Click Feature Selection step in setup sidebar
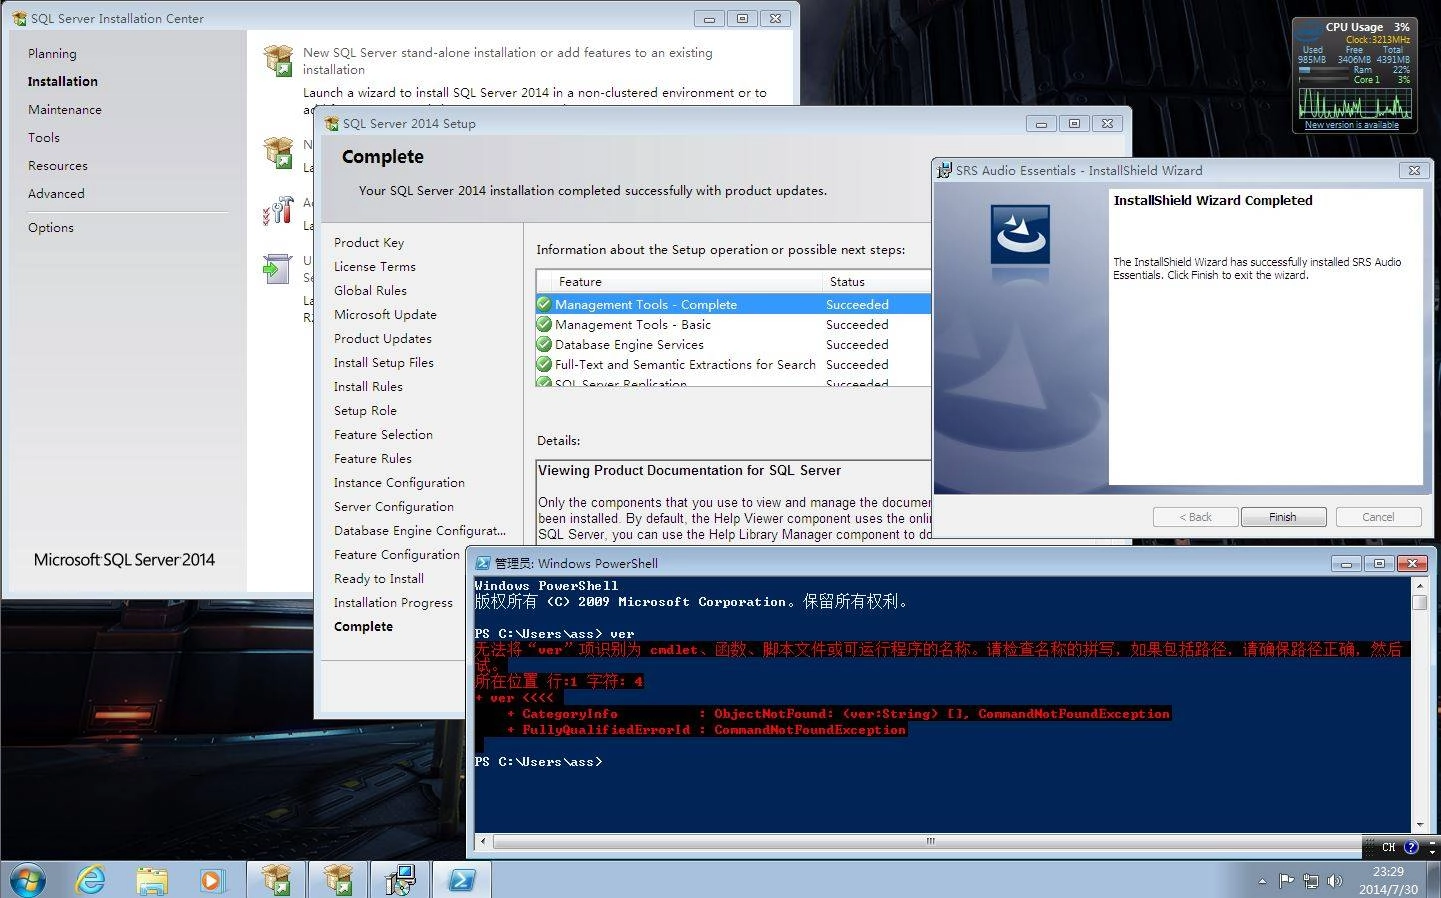1441x898 pixels. pyautogui.click(x=383, y=435)
